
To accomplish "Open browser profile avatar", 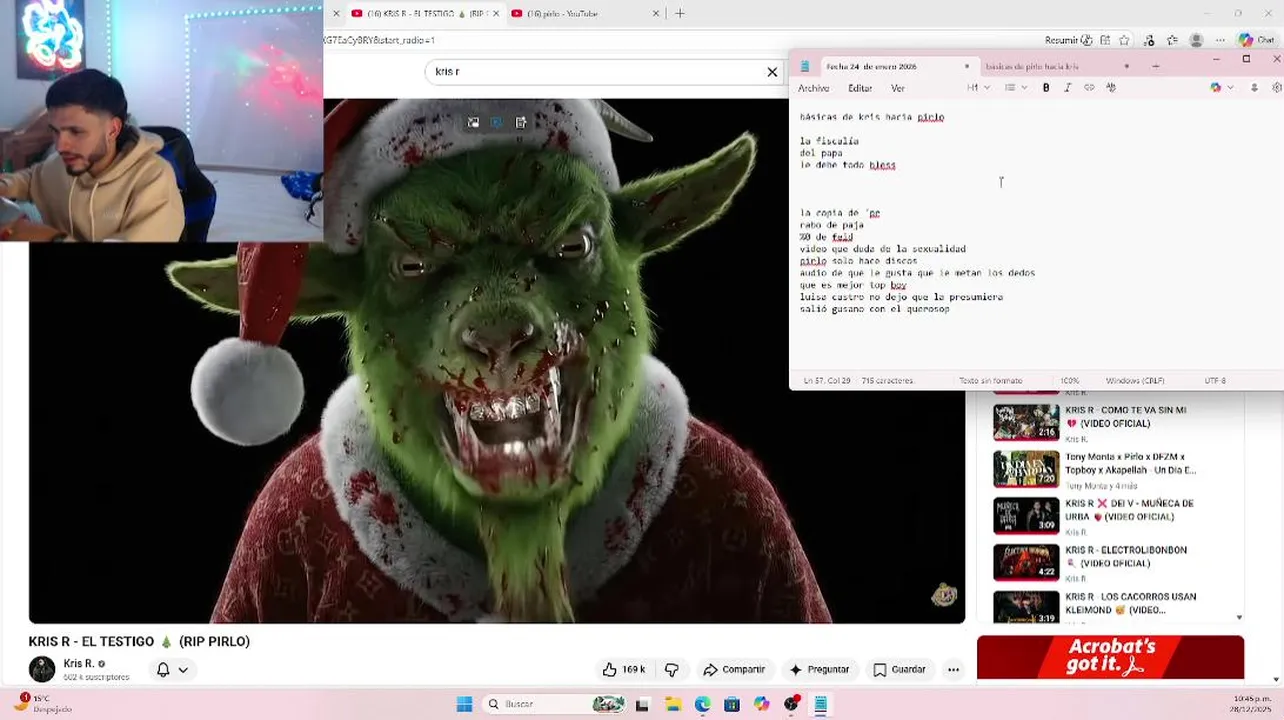I will pyautogui.click(x=1196, y=40).
